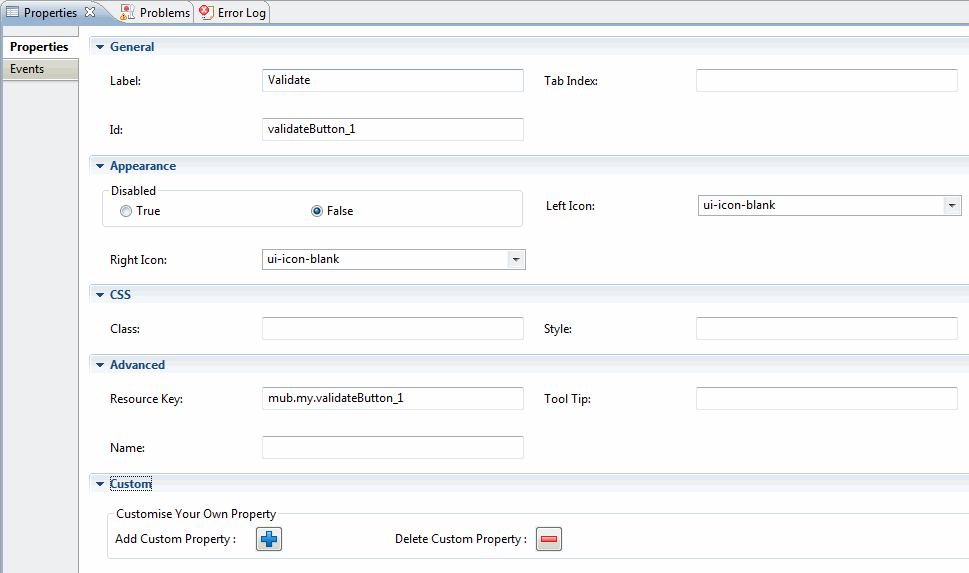This screenshot has height=573, width=969.
Task: Switch to the Error Log tab
Action: pyautogui.click(x=232, y=12)
